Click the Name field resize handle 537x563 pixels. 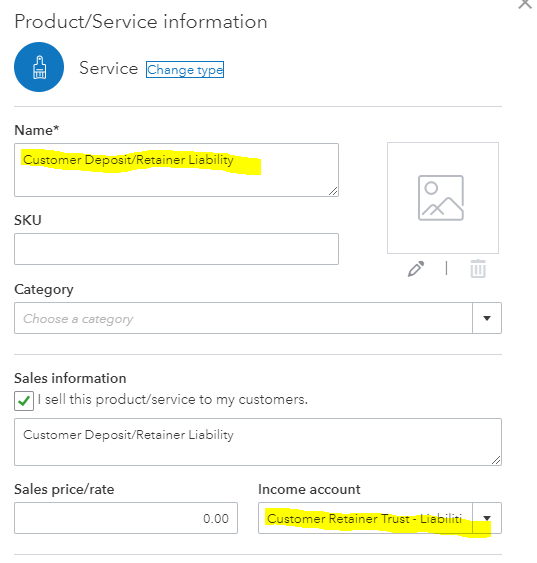(x=333, y=191)
